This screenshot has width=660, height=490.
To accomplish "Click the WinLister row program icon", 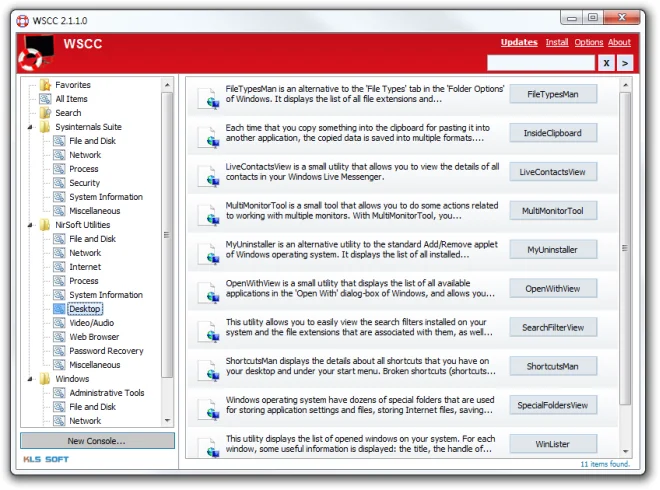I will pos(209,447).
